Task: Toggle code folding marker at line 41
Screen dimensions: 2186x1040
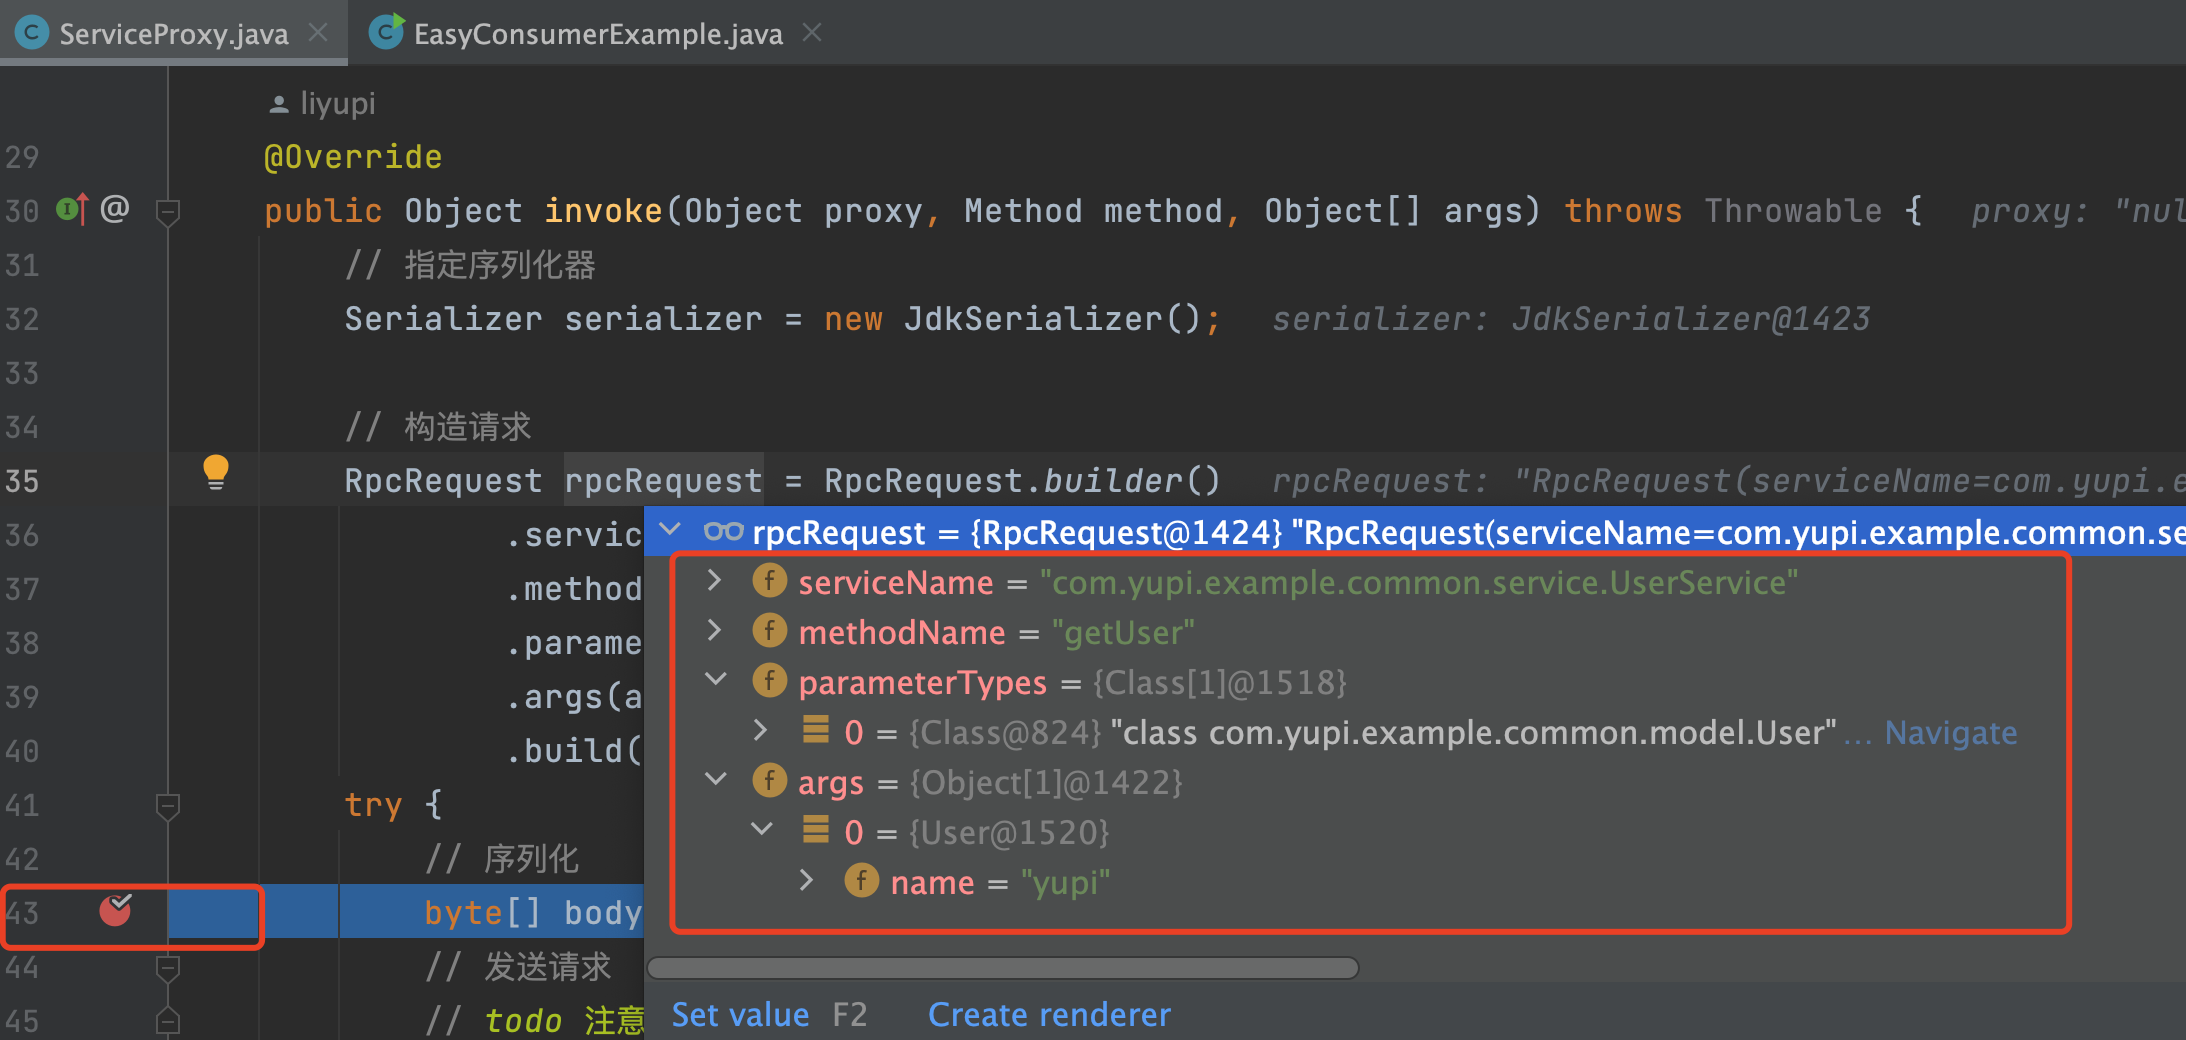Action: [168, 805]
